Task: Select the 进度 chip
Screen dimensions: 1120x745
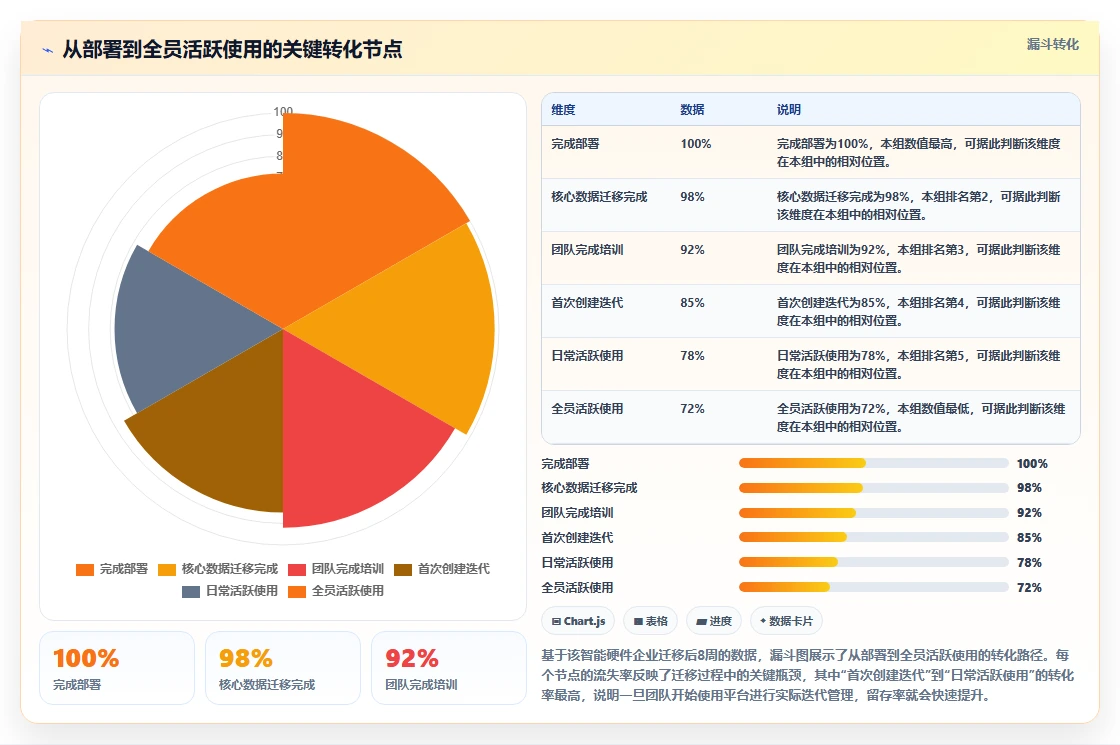Action: [714, 621]
